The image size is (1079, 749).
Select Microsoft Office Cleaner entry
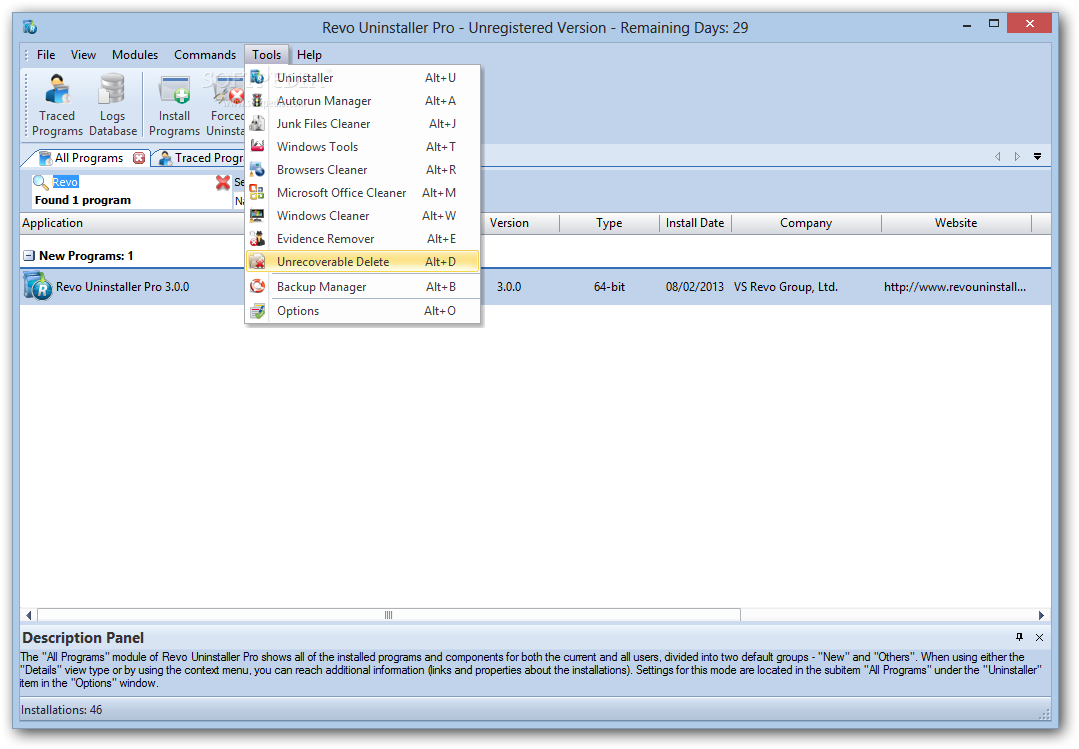pyautogui.click(x=363, y=193)
